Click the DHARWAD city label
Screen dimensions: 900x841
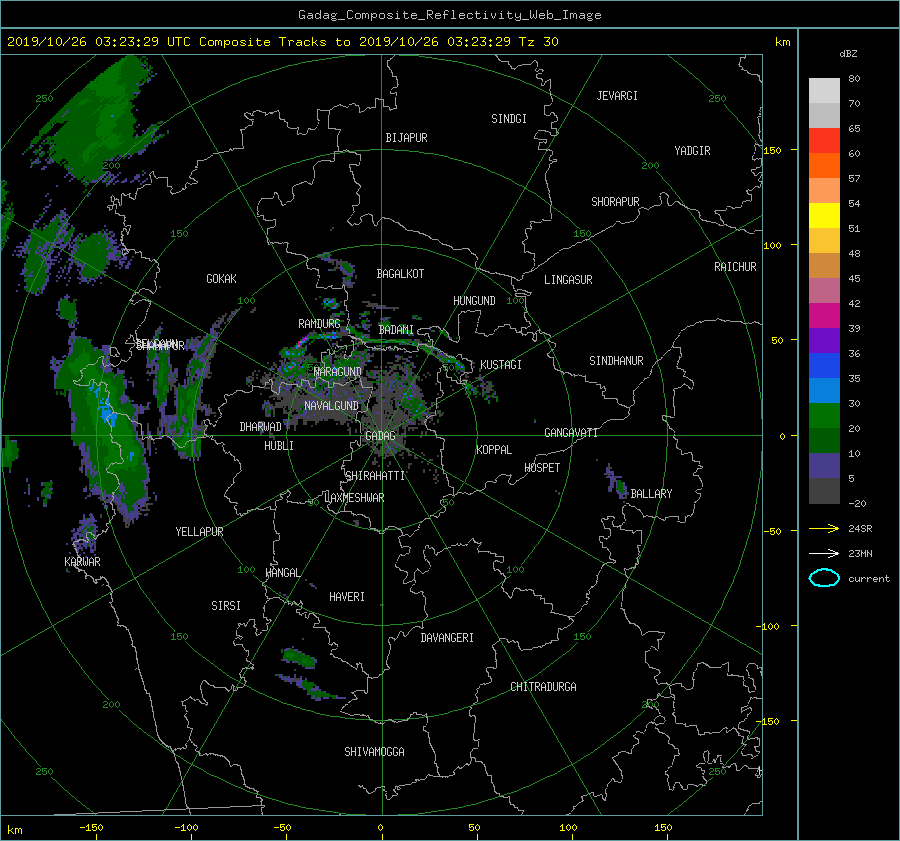click(x=261, y=427)
